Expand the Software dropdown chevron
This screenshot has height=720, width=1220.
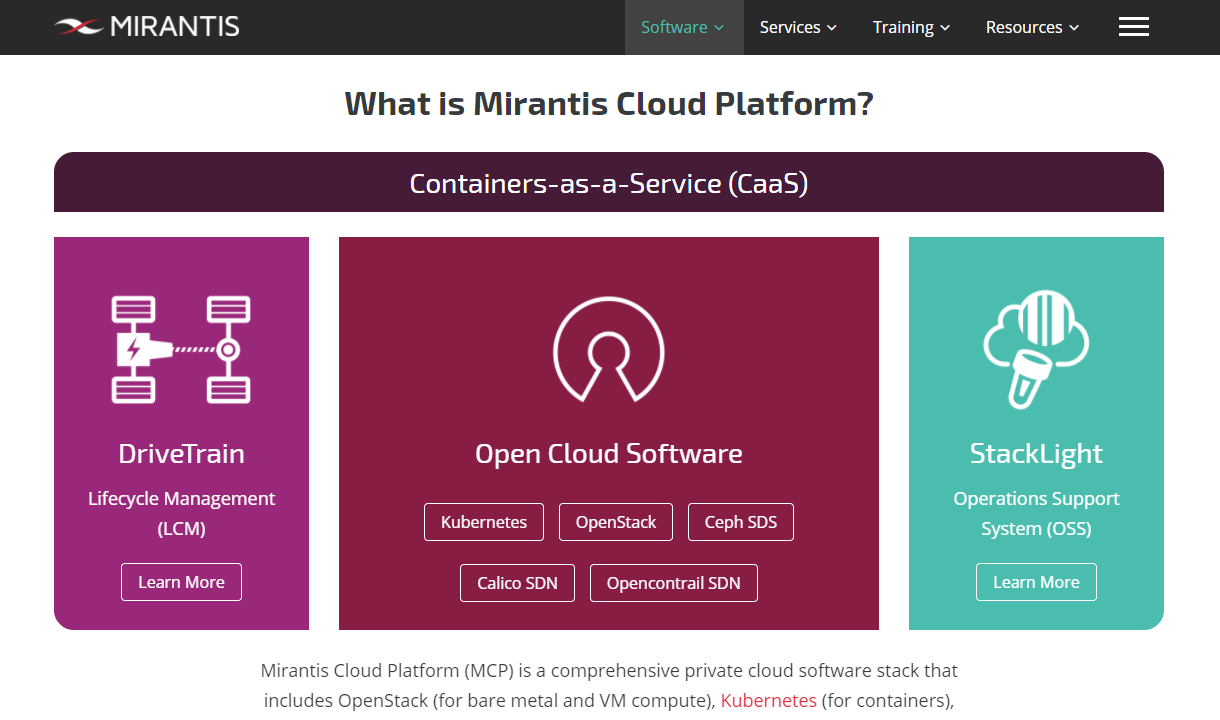719,28
